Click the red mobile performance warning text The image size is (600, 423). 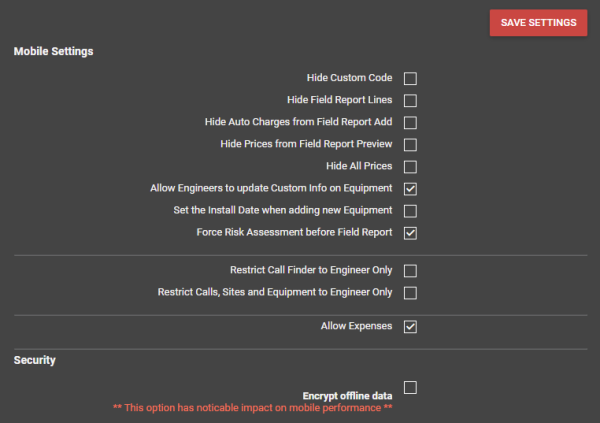click(253, 408)
